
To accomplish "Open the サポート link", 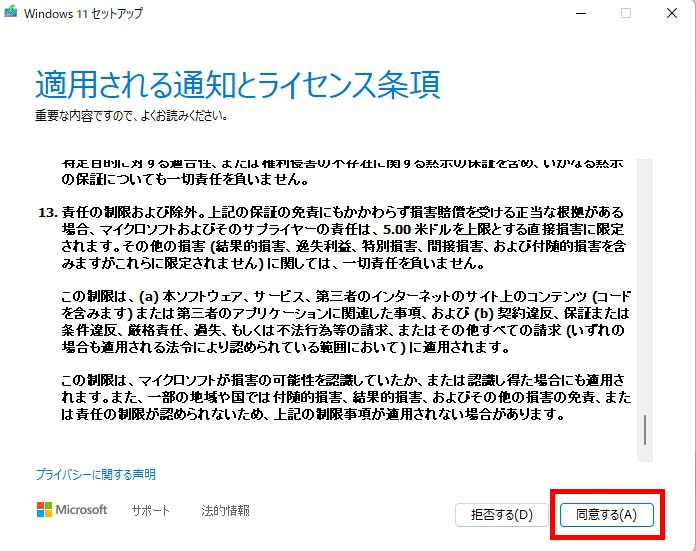I will pos(151,511).
